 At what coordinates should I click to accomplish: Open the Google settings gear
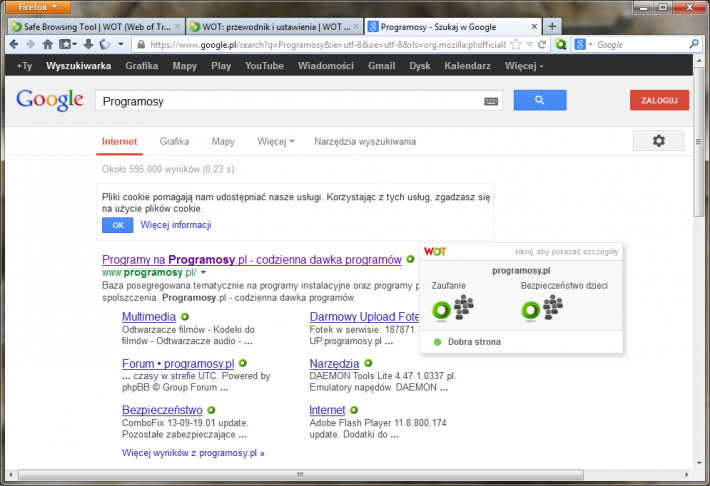click(x=658, y=141)
